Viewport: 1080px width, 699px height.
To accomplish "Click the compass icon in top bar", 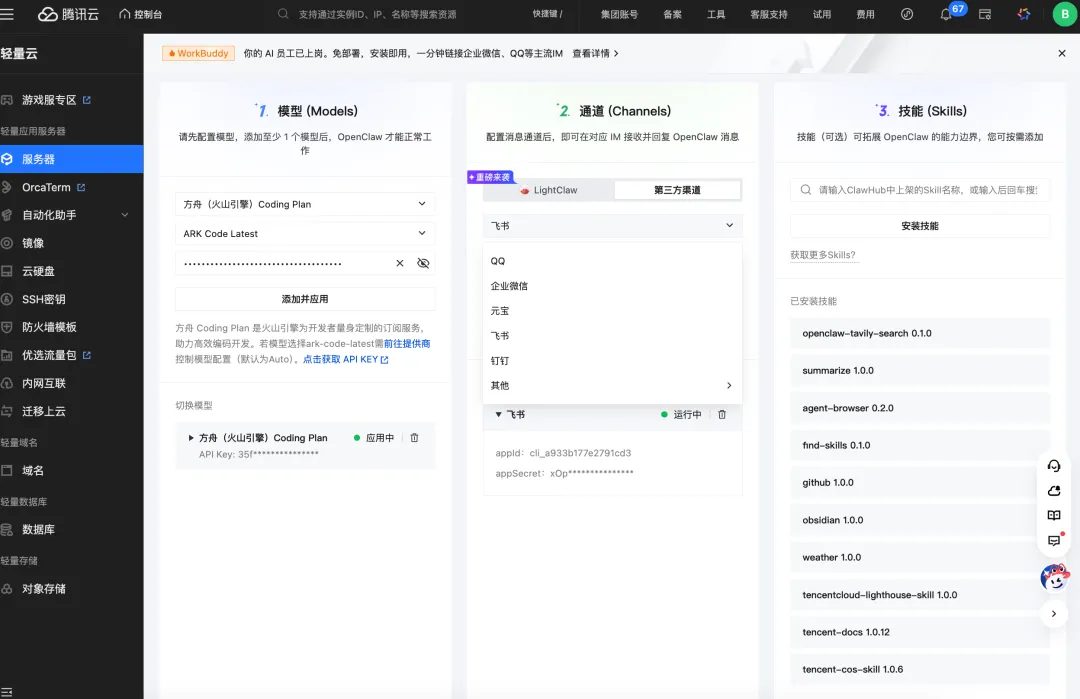I will [907, 14].
